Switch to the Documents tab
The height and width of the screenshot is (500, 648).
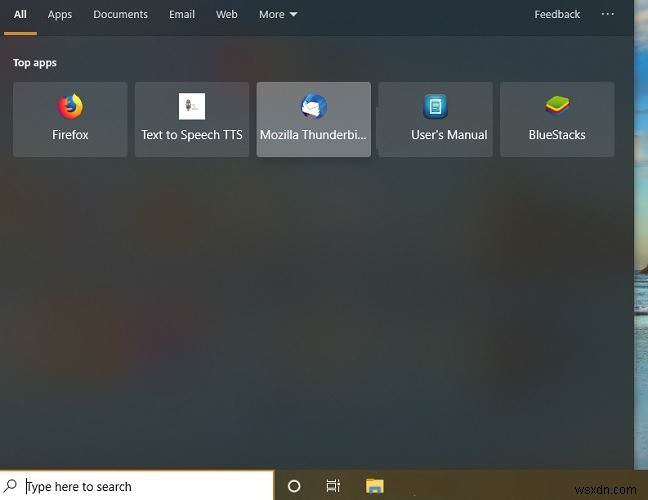120,14
